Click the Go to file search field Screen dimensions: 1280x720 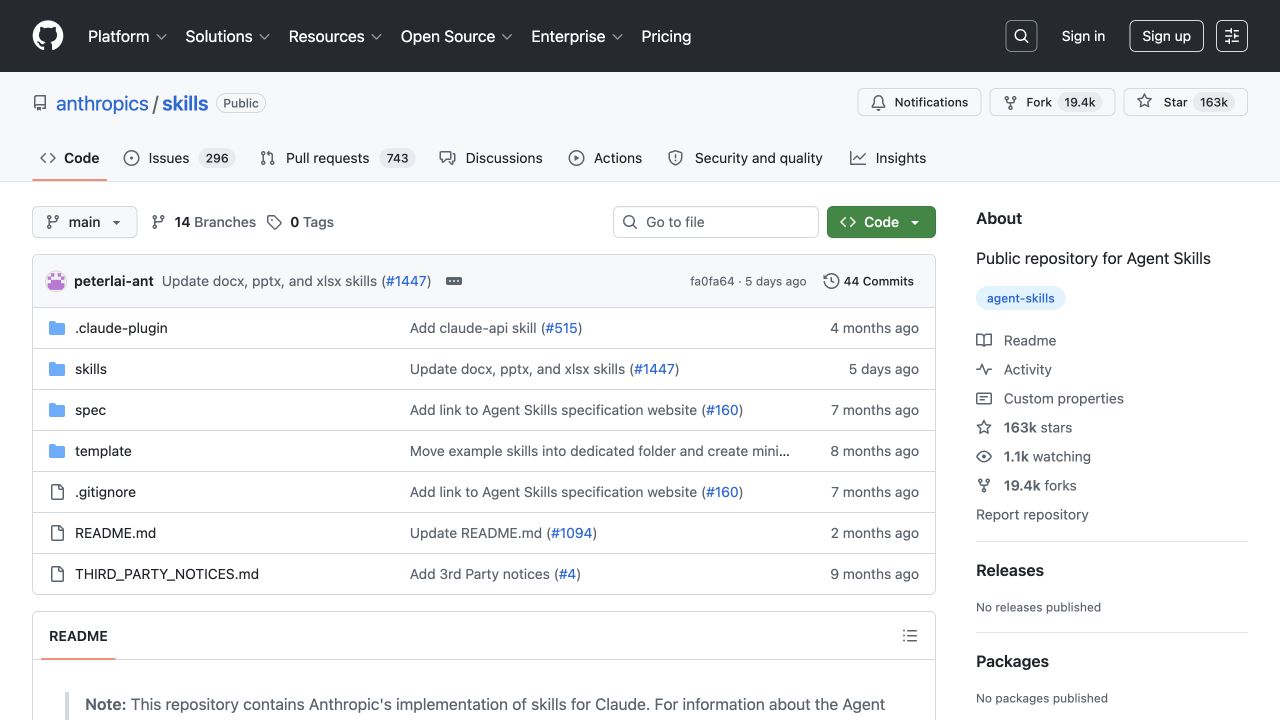[x=716, y=222]
